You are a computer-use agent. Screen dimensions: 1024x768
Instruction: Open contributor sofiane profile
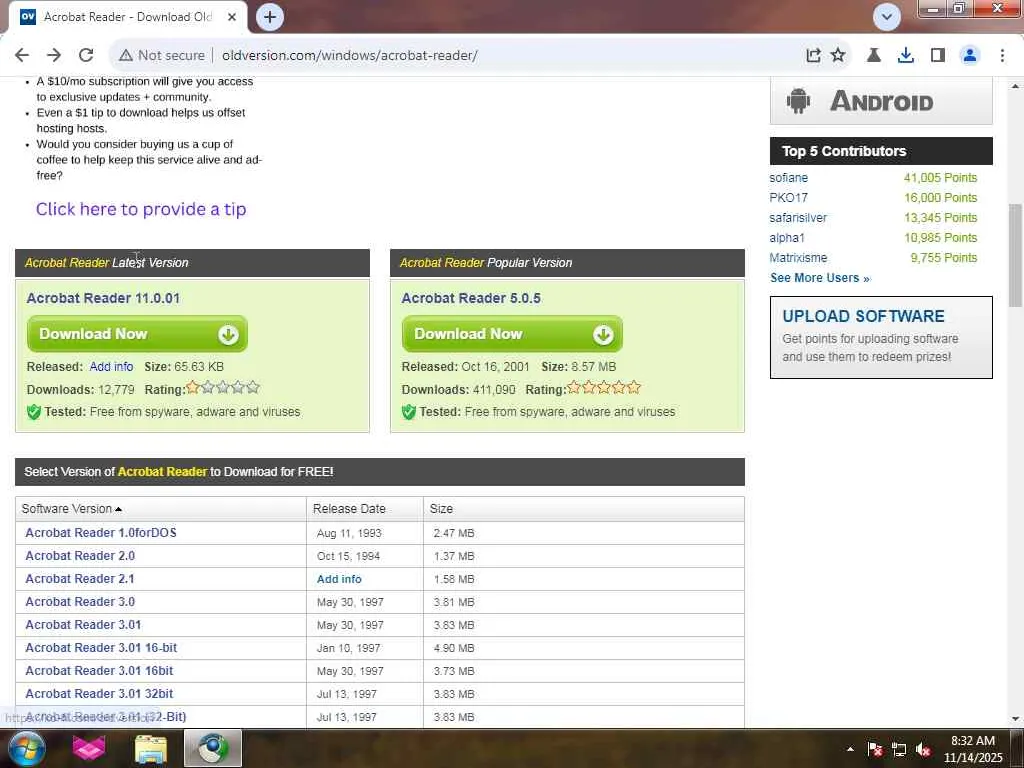pyautogui.click(x=788, y=178)
